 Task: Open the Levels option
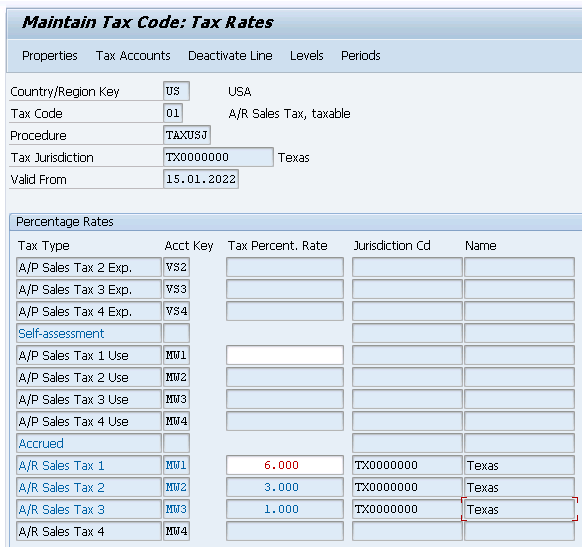tap(307, 56)
